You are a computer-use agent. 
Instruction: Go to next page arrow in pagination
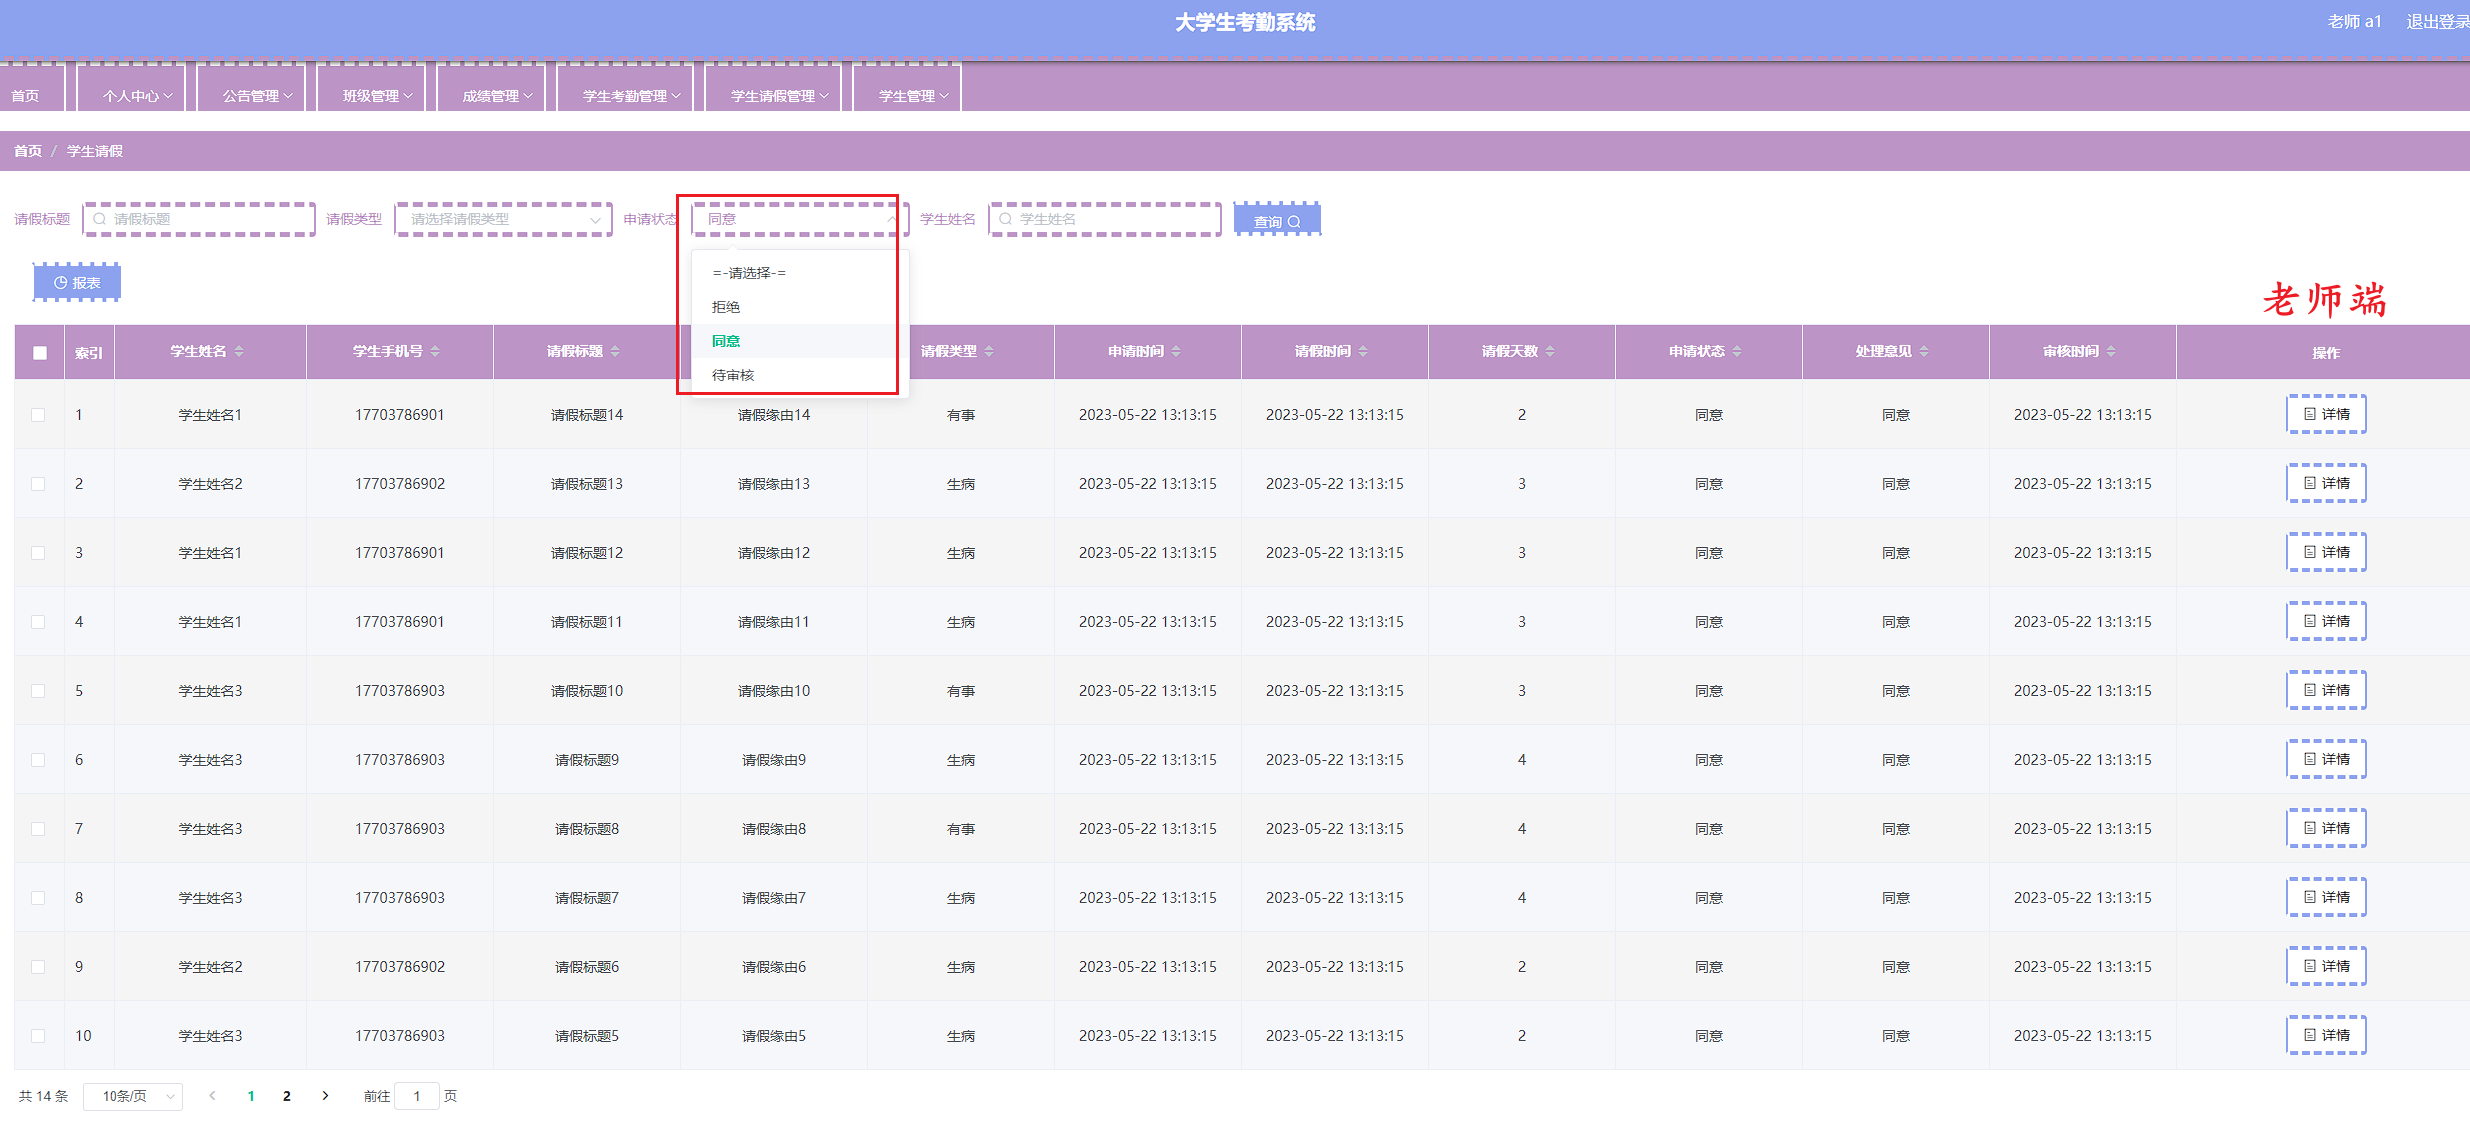point(325,1096)
